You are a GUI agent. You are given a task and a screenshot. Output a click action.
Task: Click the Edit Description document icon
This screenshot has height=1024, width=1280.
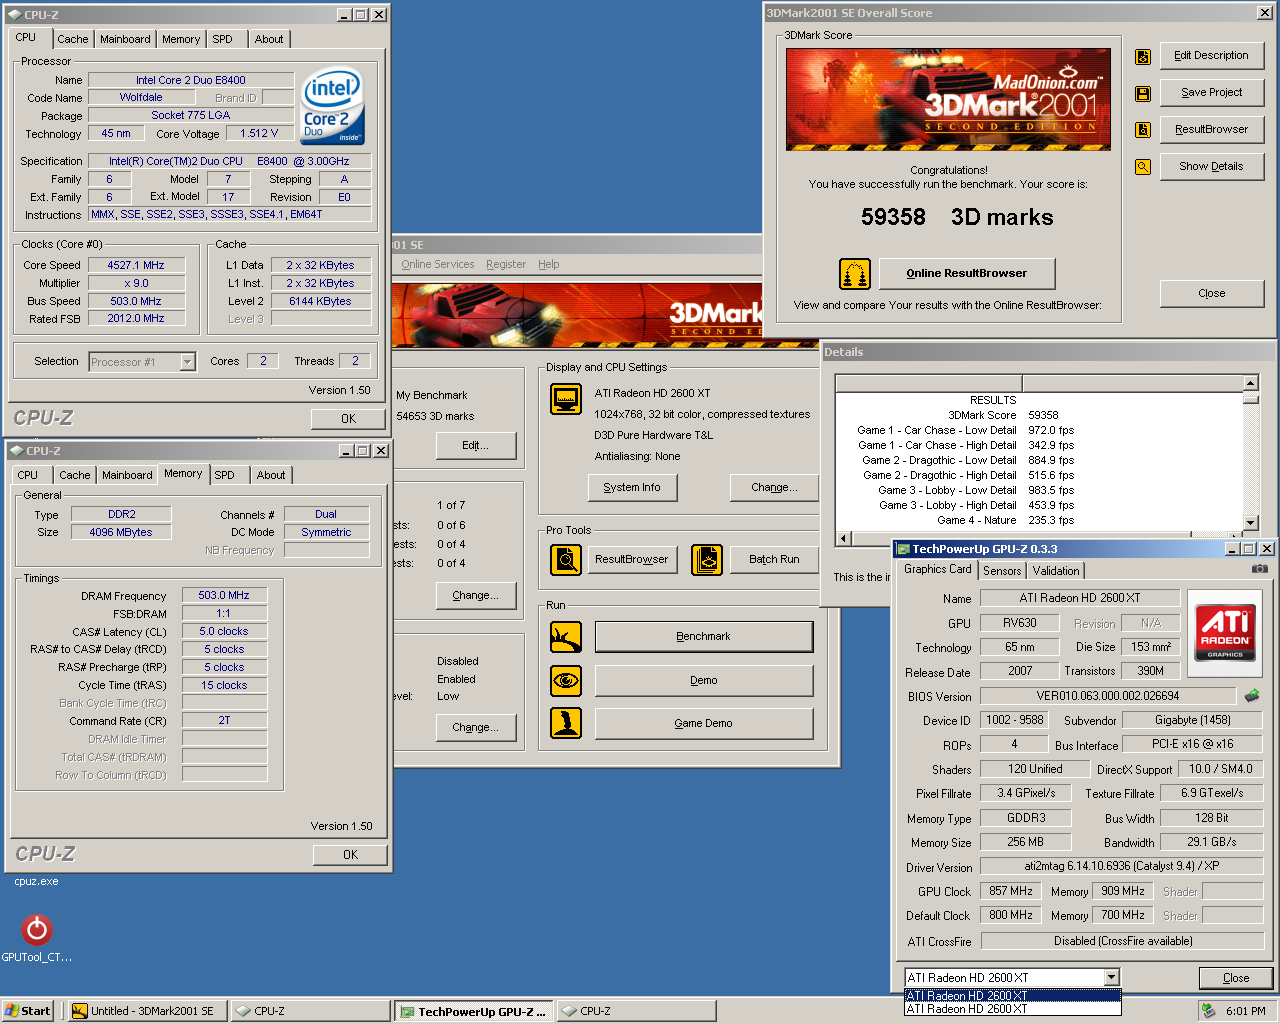point(1142,56)
